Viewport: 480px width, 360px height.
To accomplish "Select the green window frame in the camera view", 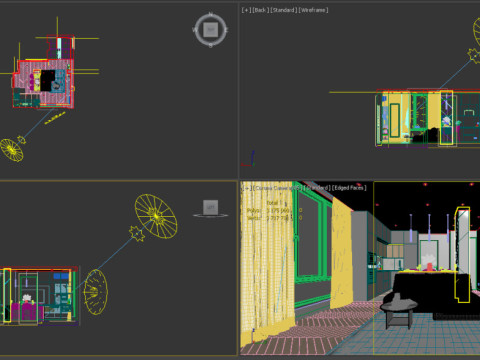I will coord(313,247).
